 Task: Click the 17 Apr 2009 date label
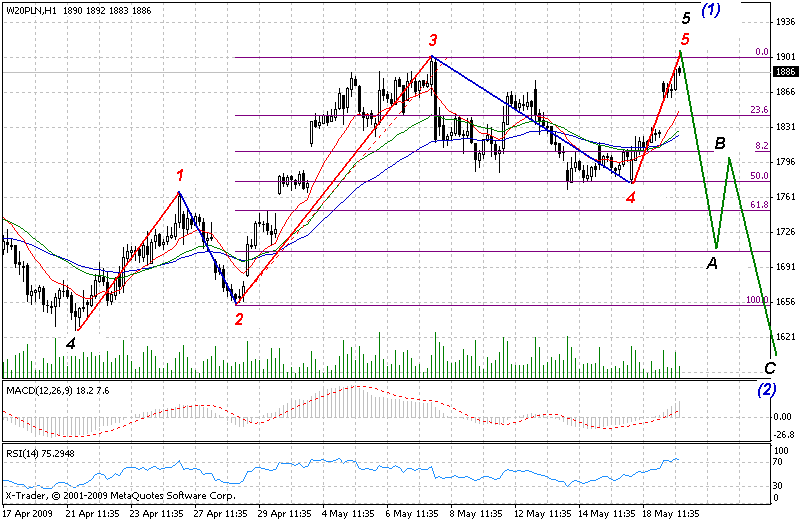pyautogui.click(x=28, y=514)
